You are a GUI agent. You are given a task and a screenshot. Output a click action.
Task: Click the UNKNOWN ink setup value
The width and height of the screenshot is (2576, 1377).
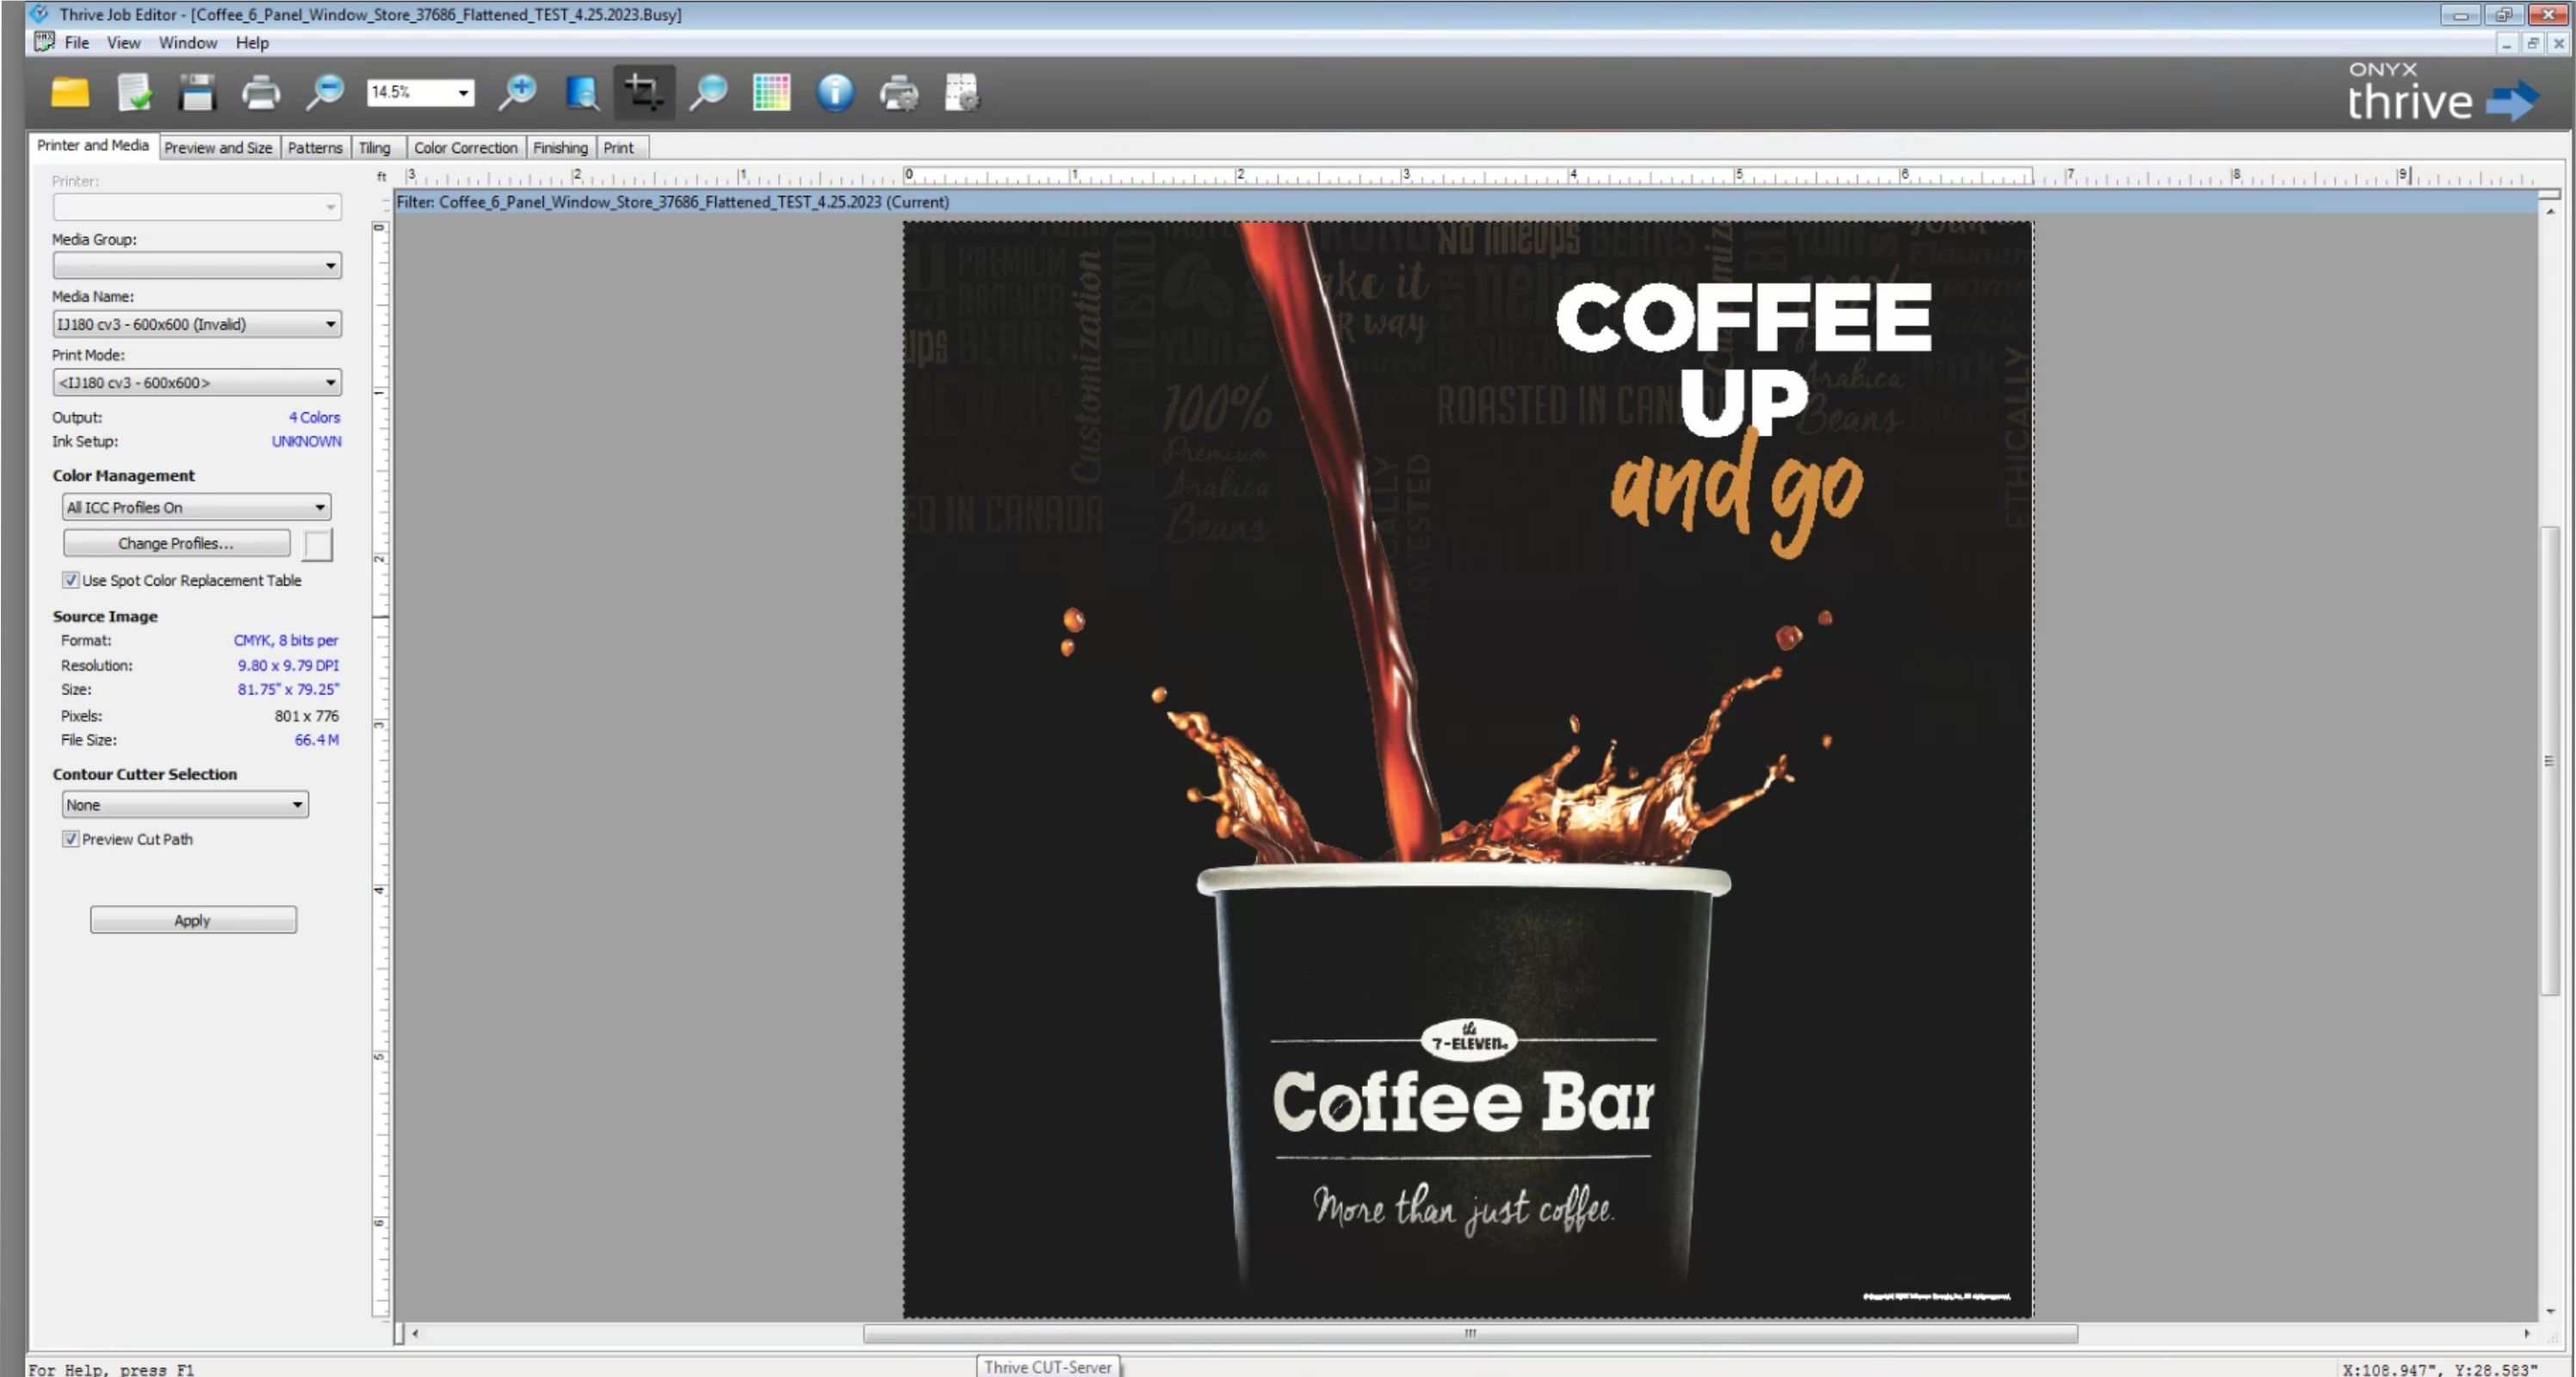point(306,442)
